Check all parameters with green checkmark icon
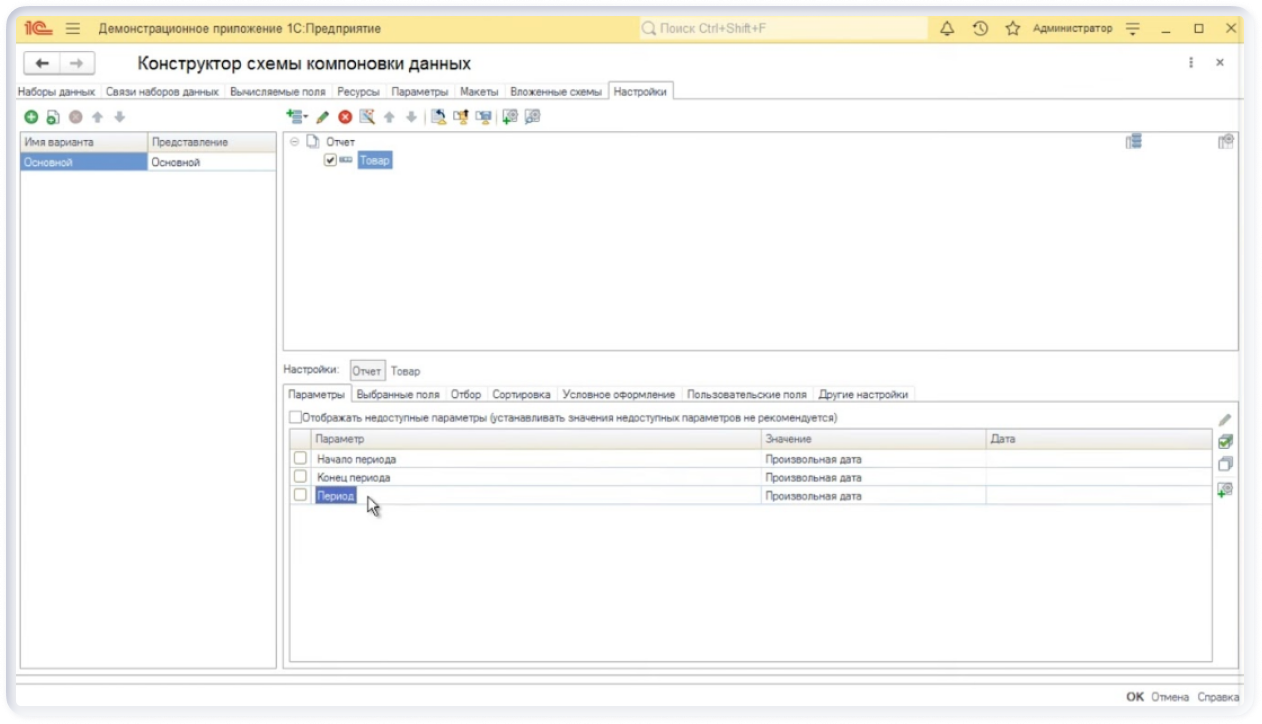The width and height of the screenshot is (1262, 724). (1225, 441)
